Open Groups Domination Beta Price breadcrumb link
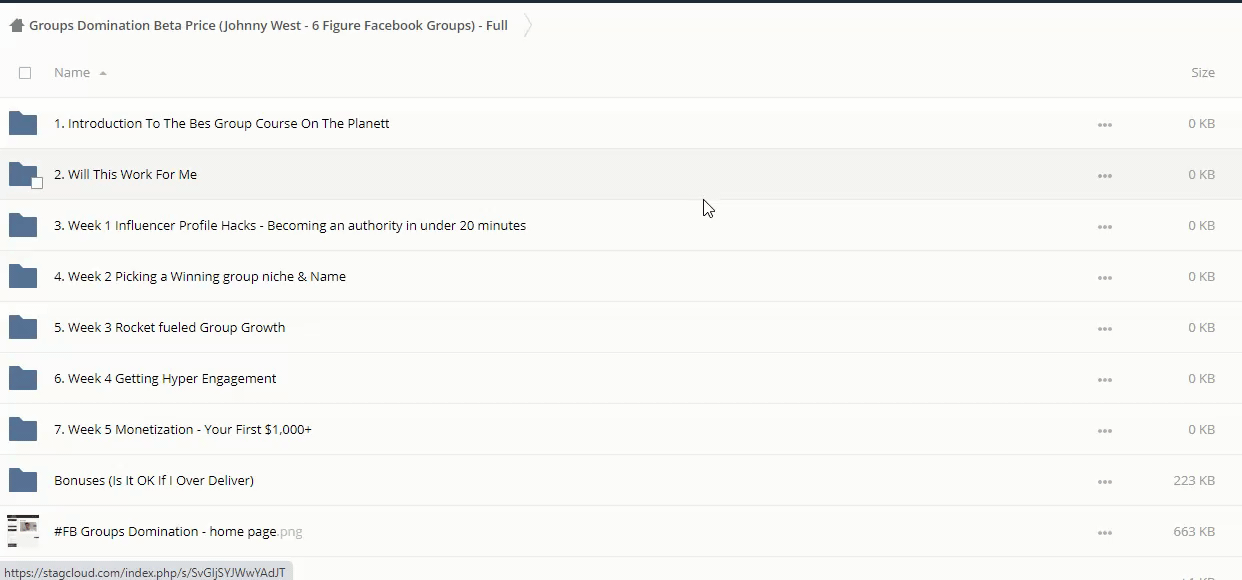 [x=268, y=26]
